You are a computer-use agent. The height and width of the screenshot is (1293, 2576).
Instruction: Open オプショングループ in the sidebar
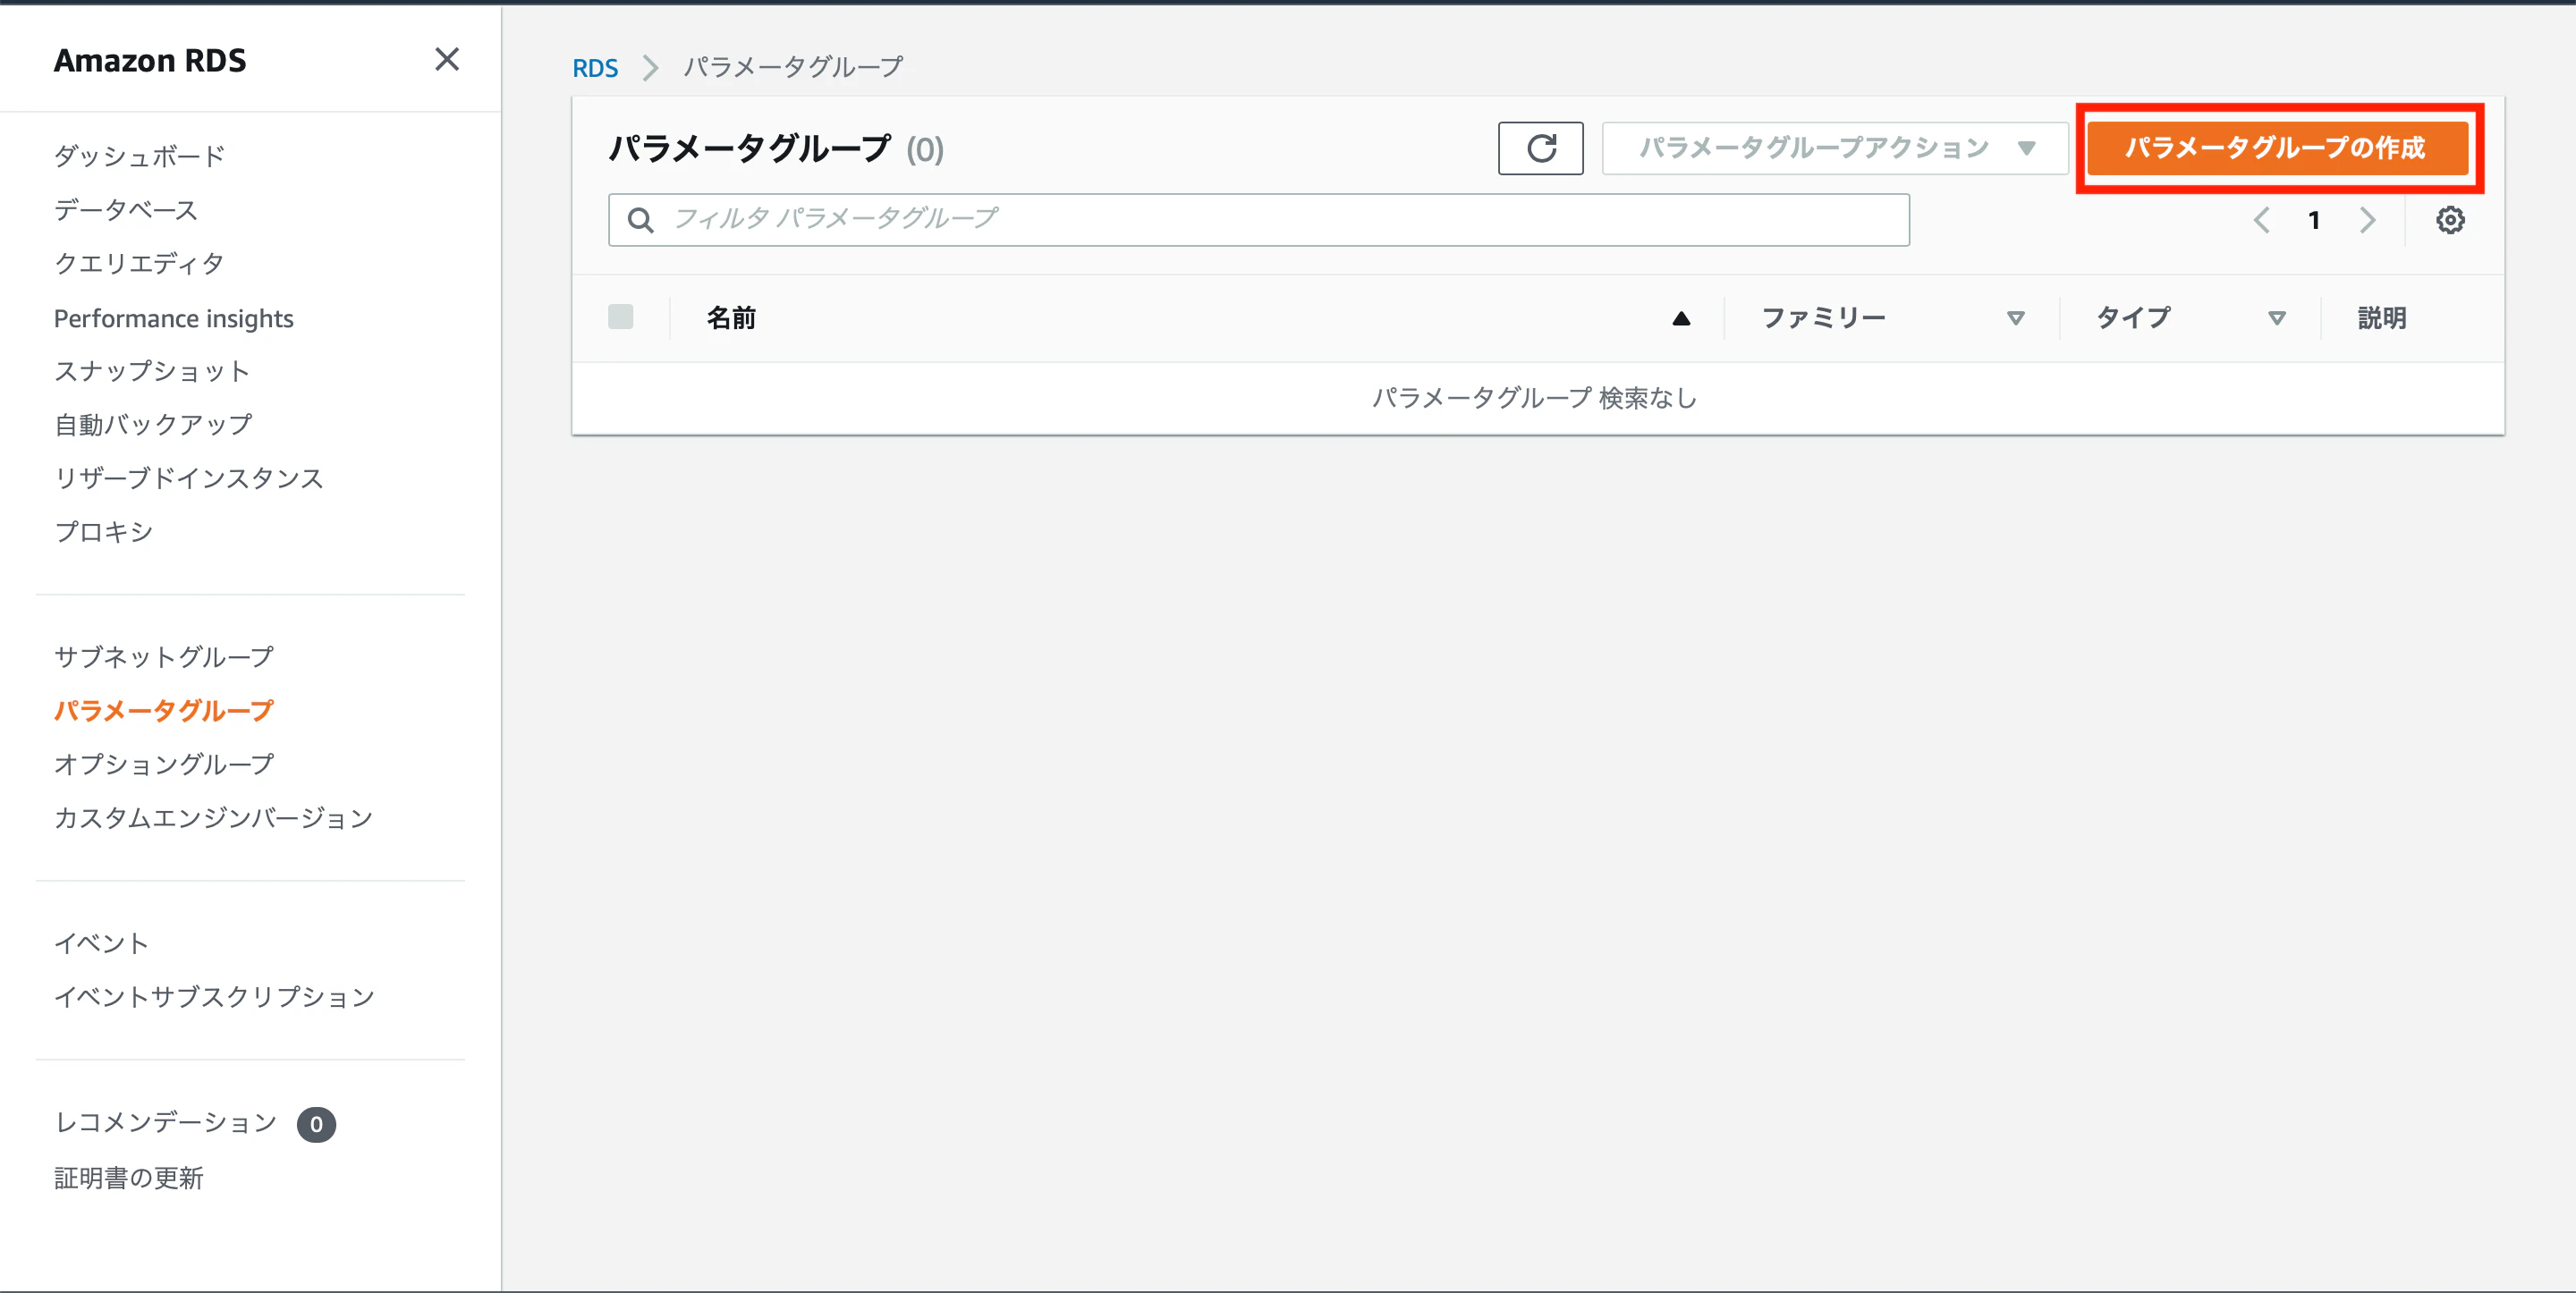tap(164, 764)
